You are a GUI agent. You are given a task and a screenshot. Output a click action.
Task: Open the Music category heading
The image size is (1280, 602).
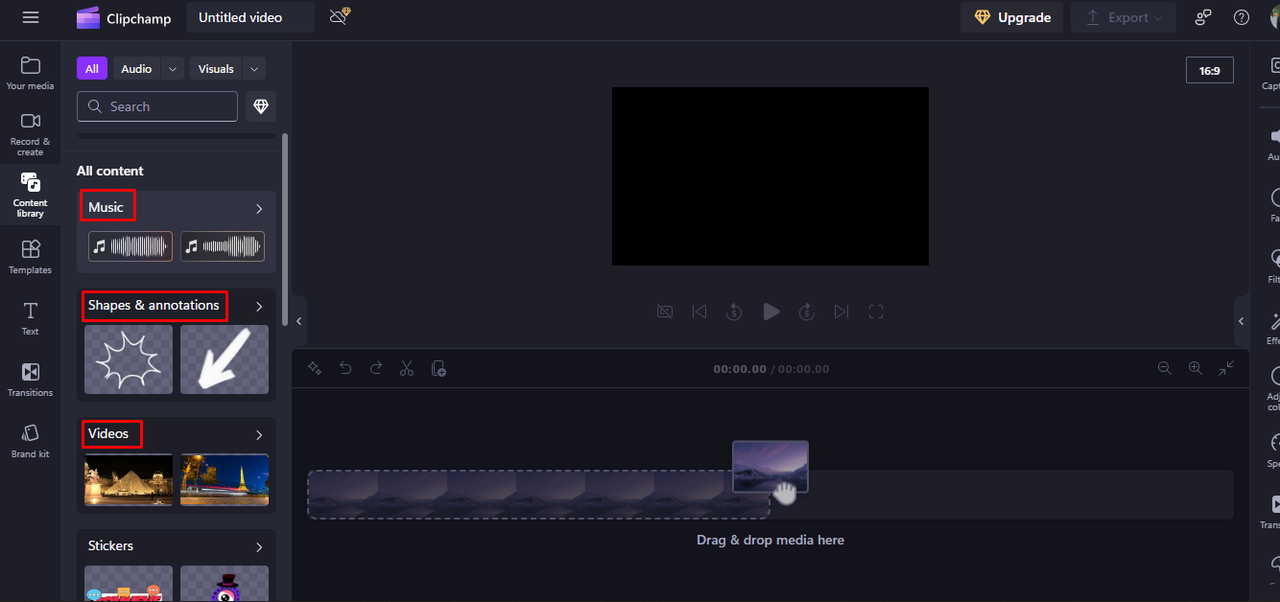106,207
